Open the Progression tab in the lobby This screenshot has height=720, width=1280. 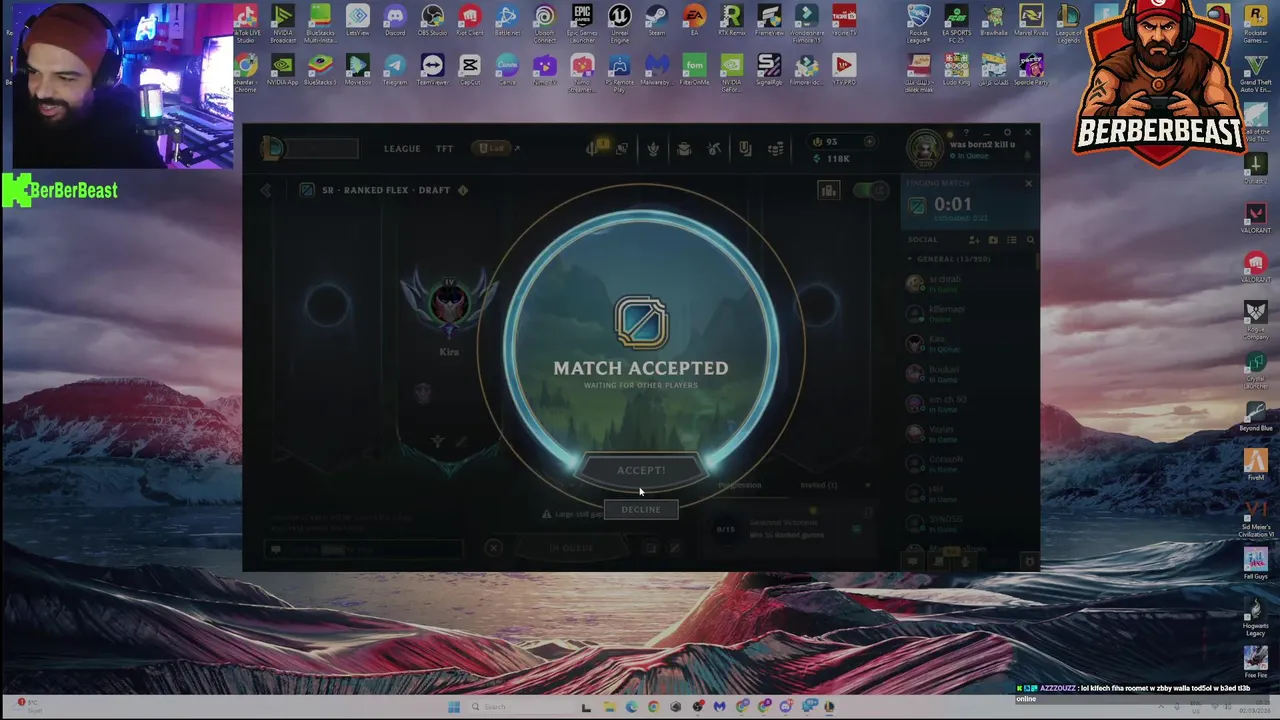[x=739, y=485]
